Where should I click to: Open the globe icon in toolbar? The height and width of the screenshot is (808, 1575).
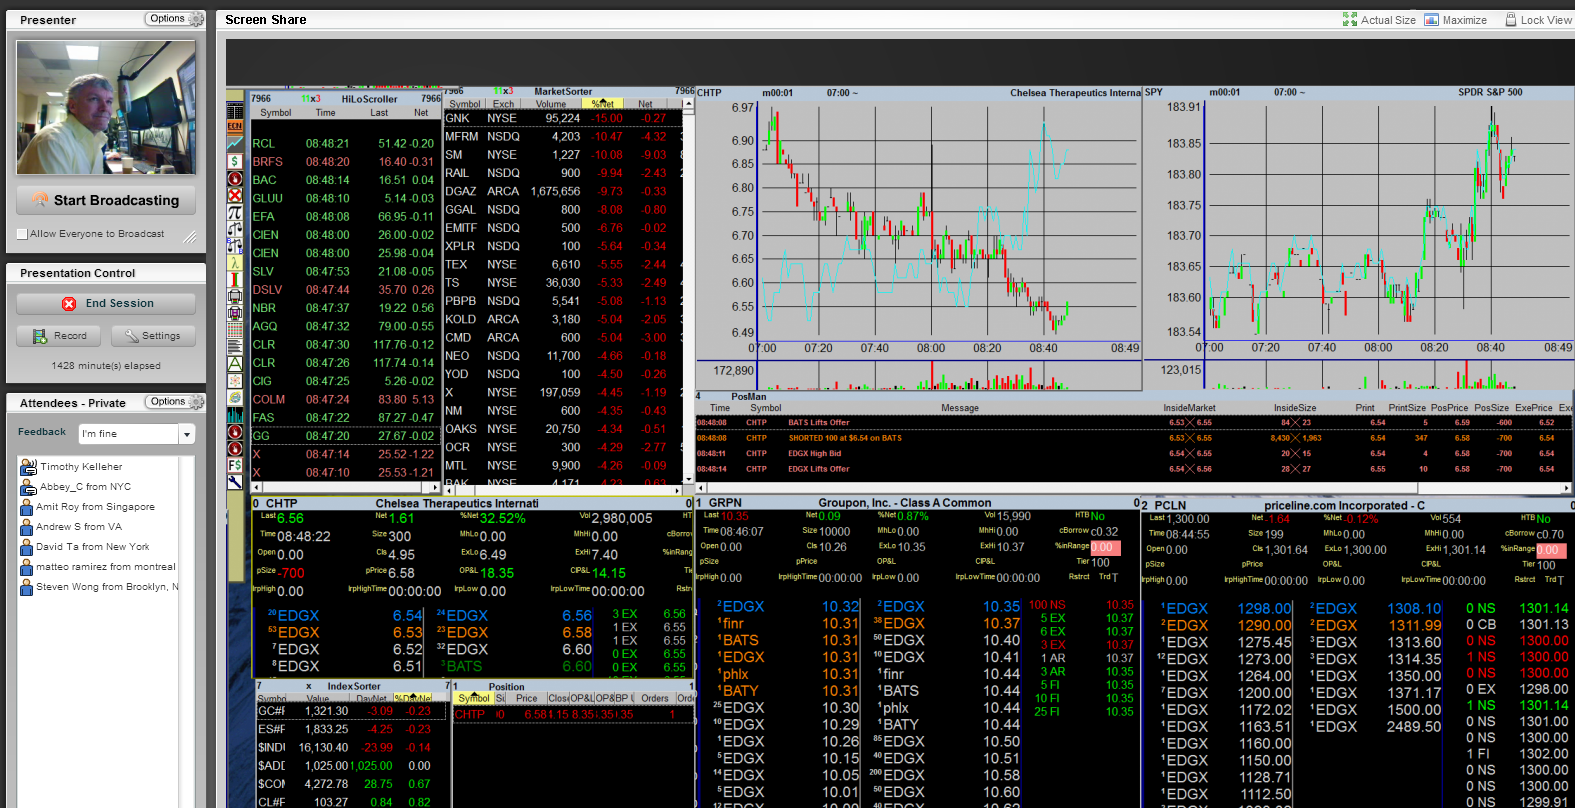(235, 398)
